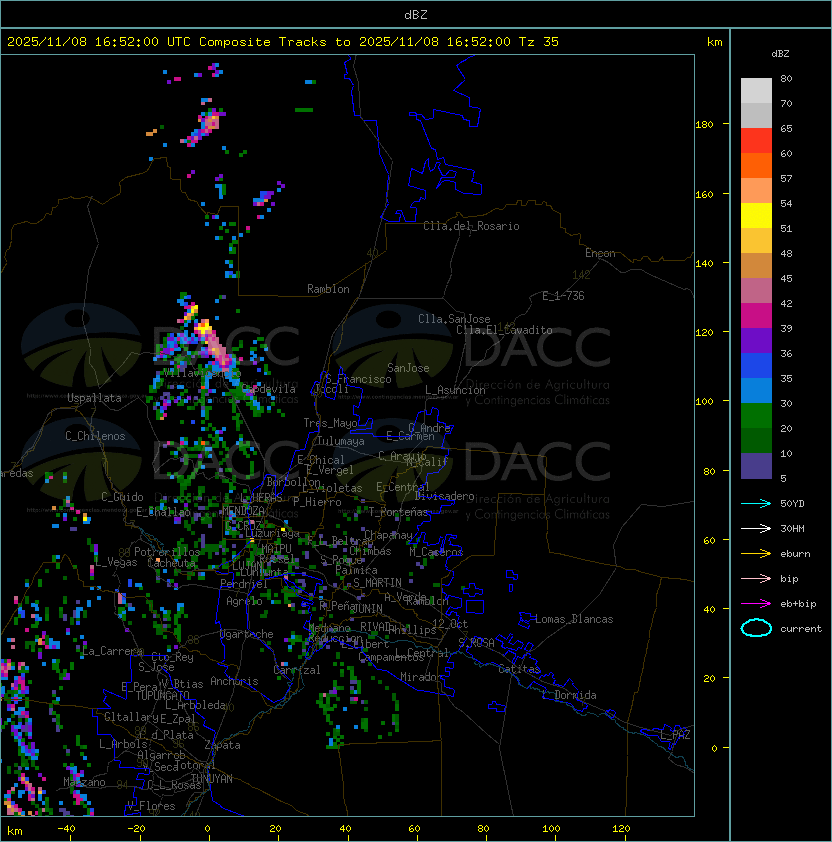This screenshot has height=842, width=832.
Task: Click the S_MARTIN map label
Action: [377, 583]
